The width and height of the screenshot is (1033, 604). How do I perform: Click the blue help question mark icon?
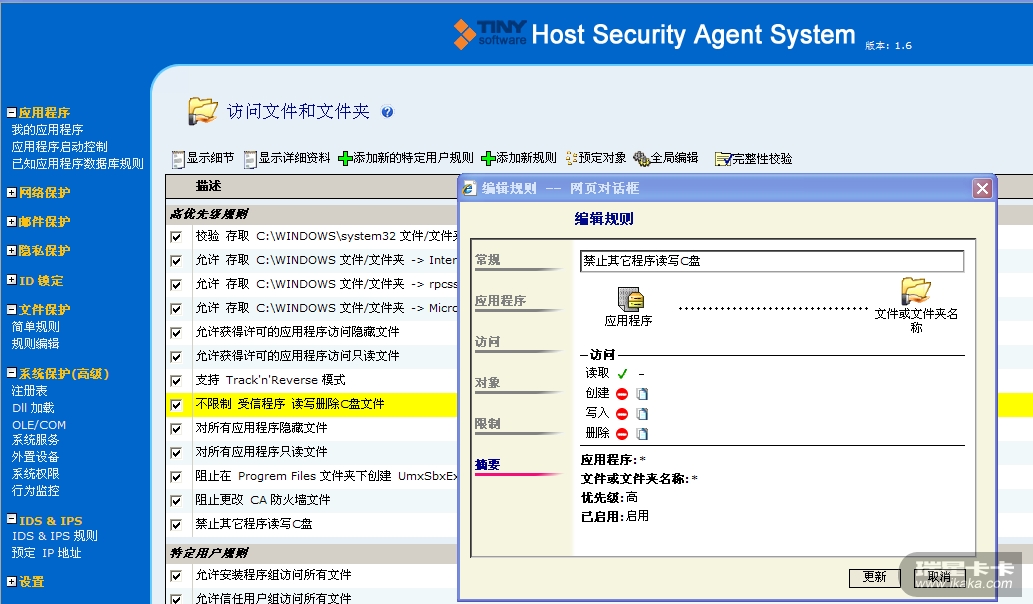387,113
